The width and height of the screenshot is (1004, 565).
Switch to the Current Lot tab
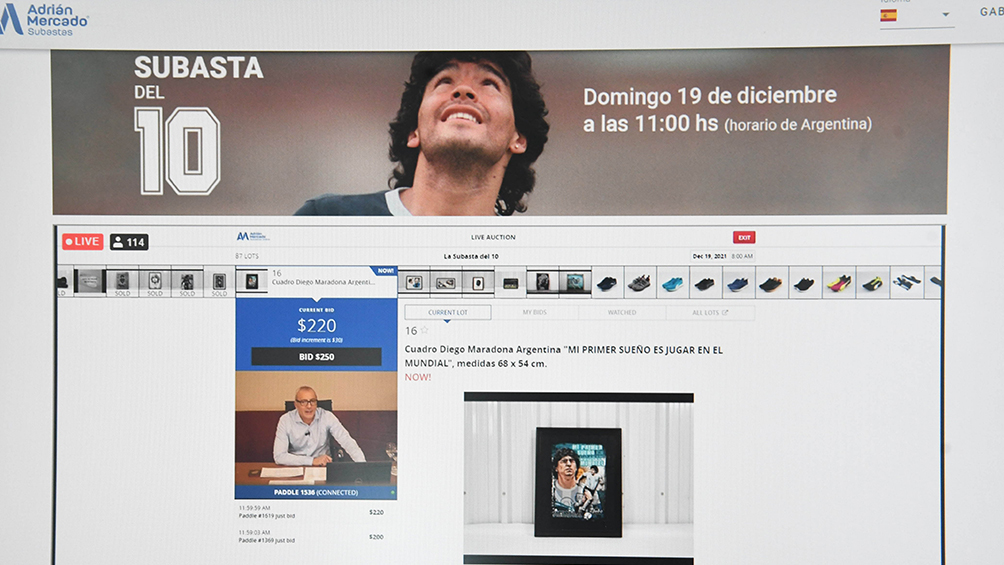[448, 313]
